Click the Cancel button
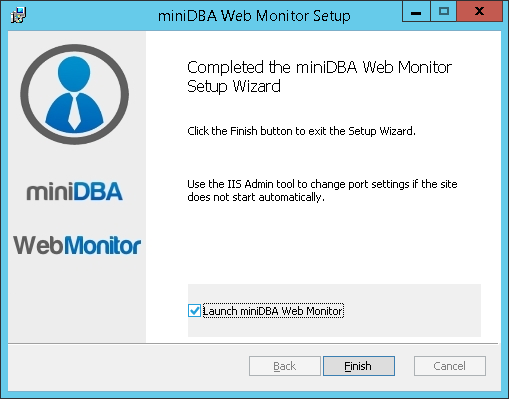Screen dimensions: 509x399 point(450,366)
